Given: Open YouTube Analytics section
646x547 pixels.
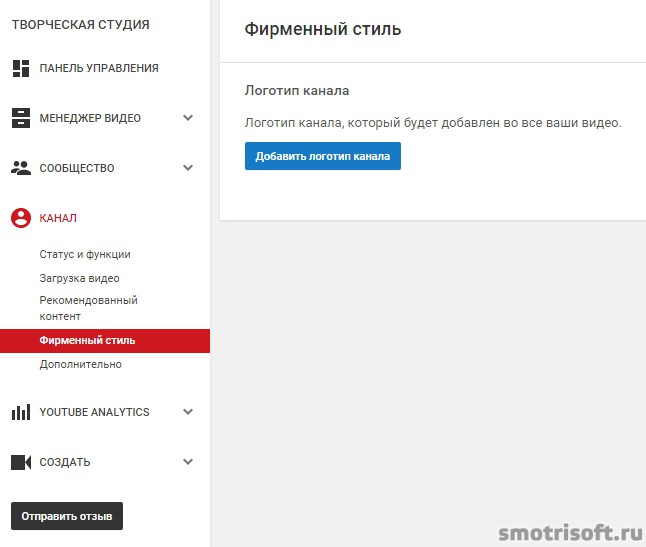Looking at the screenshot, I should click(x=94, y=412).
